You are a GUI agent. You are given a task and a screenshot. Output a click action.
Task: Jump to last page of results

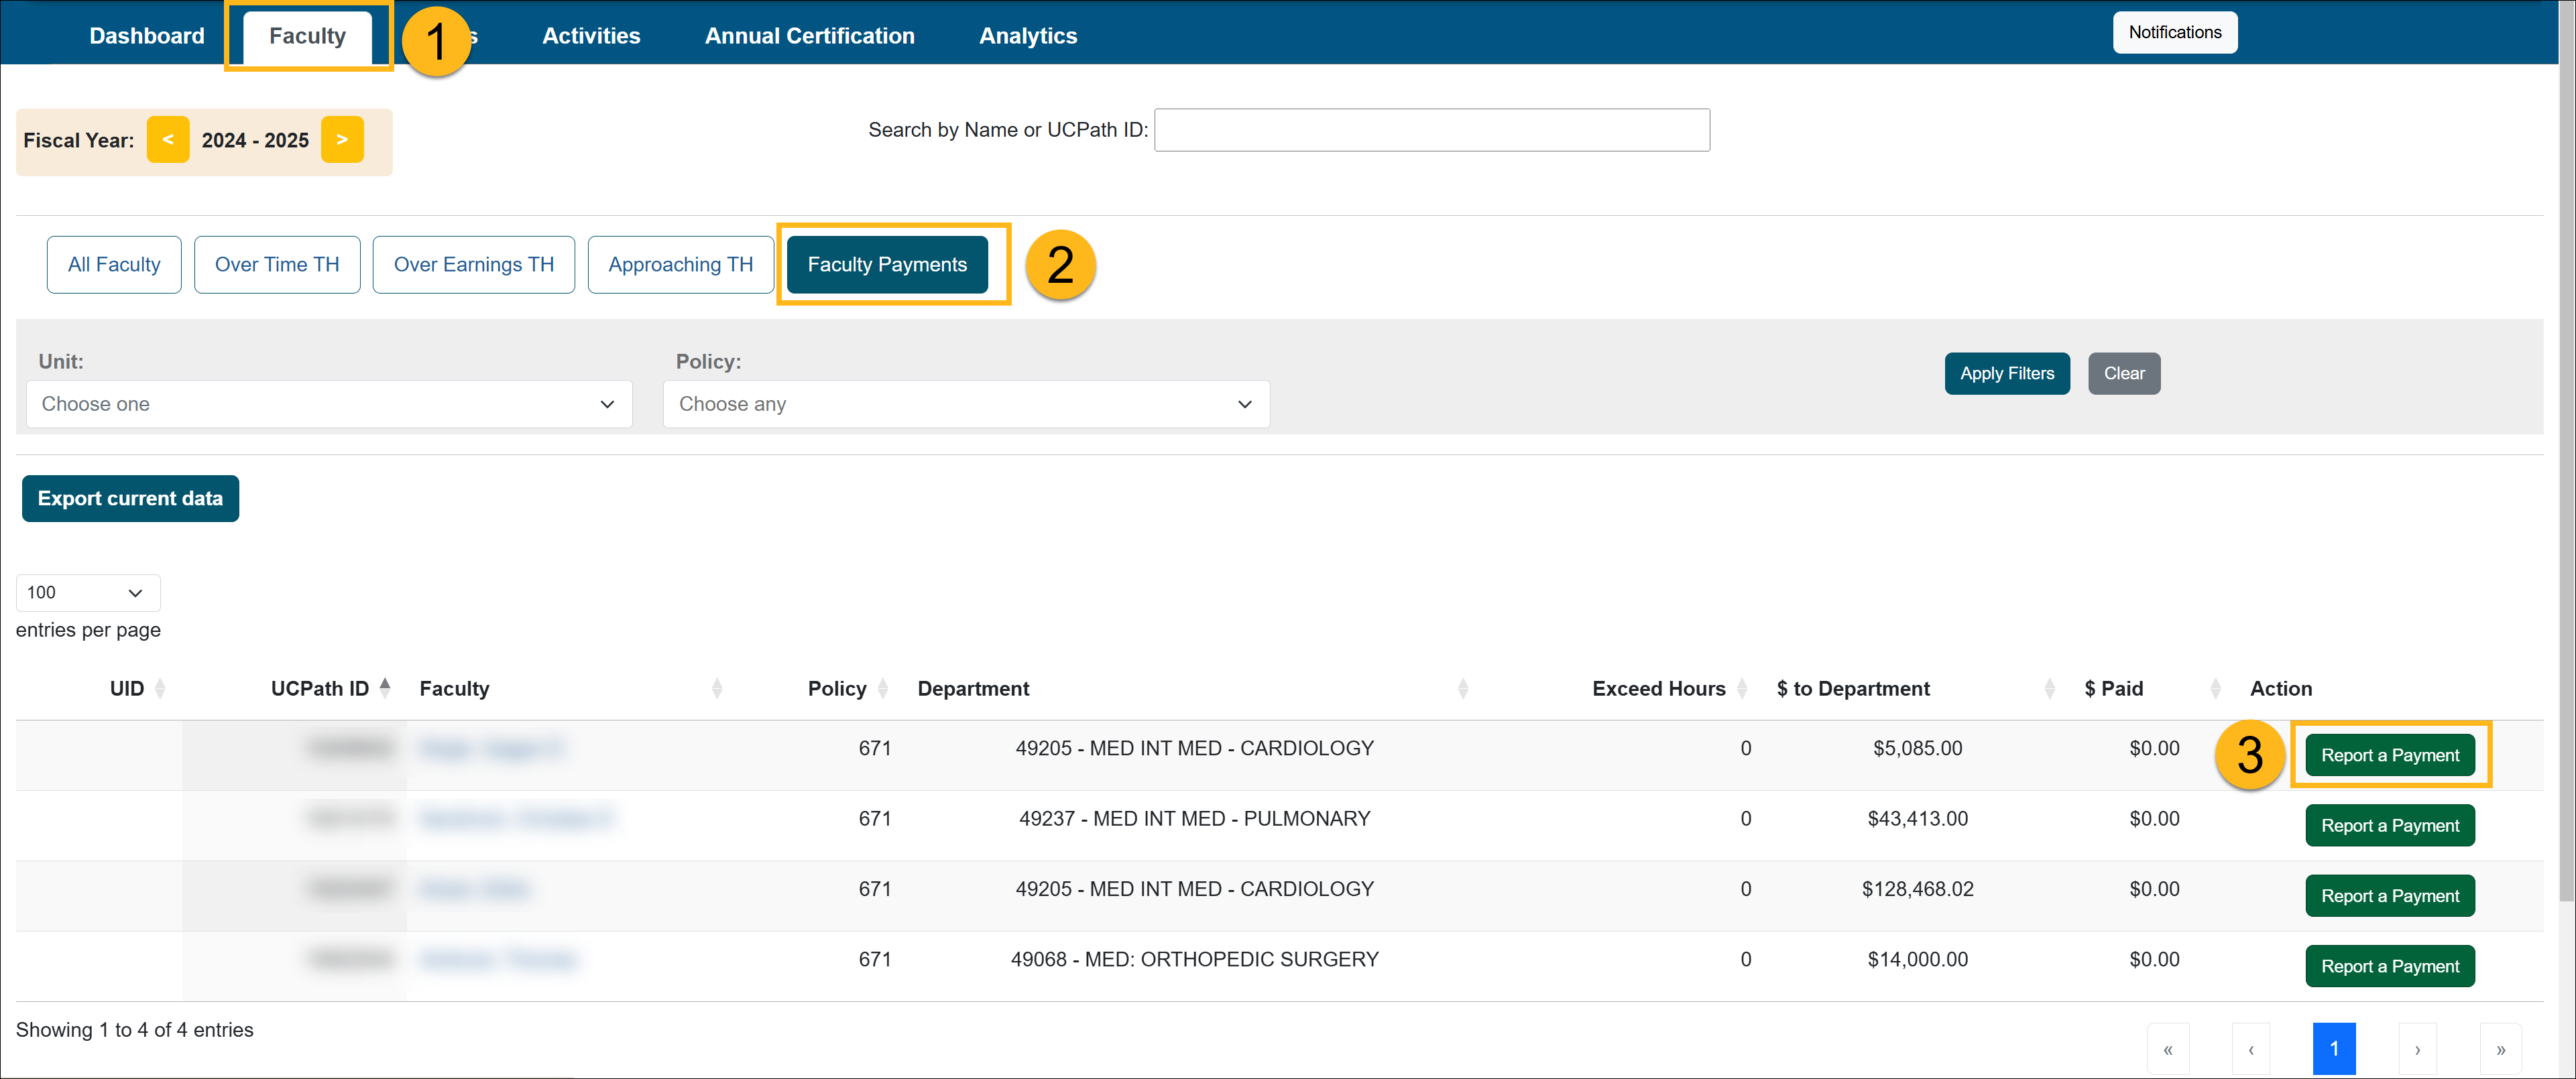tap(2501, 1049)
